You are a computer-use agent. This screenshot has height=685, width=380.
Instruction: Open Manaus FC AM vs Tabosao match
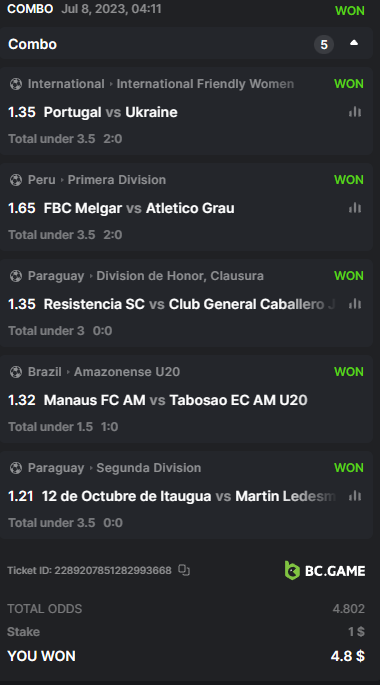tap(175, 400)
